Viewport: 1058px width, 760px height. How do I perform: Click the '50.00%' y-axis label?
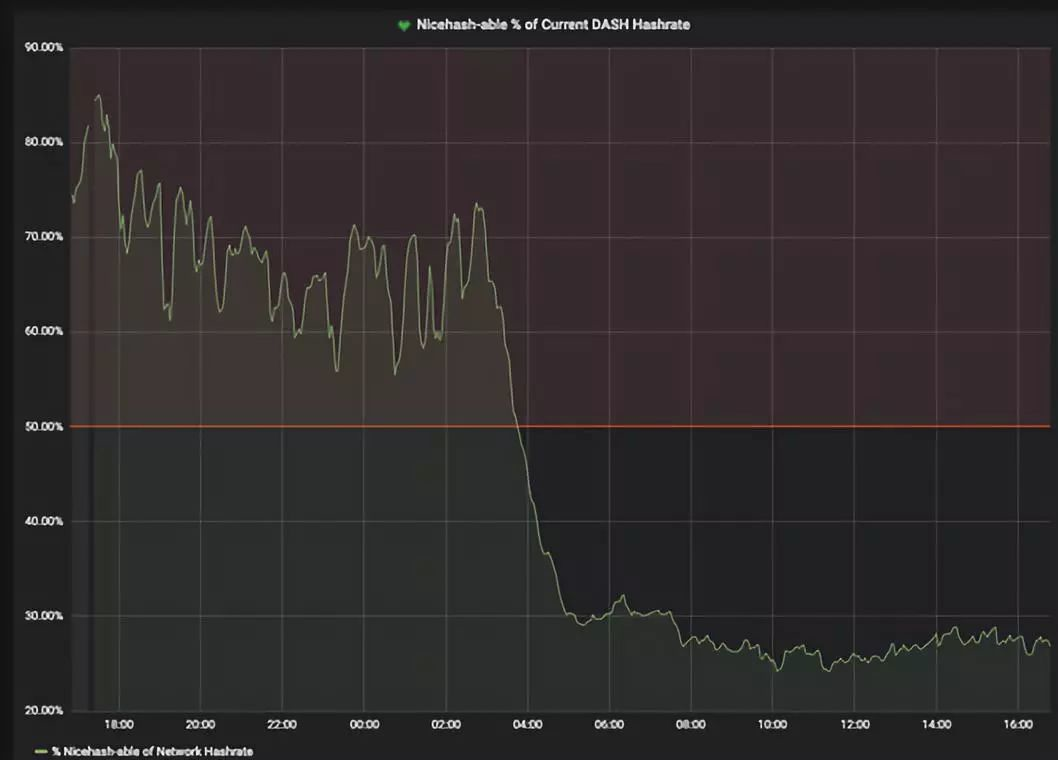click(44, 427)
